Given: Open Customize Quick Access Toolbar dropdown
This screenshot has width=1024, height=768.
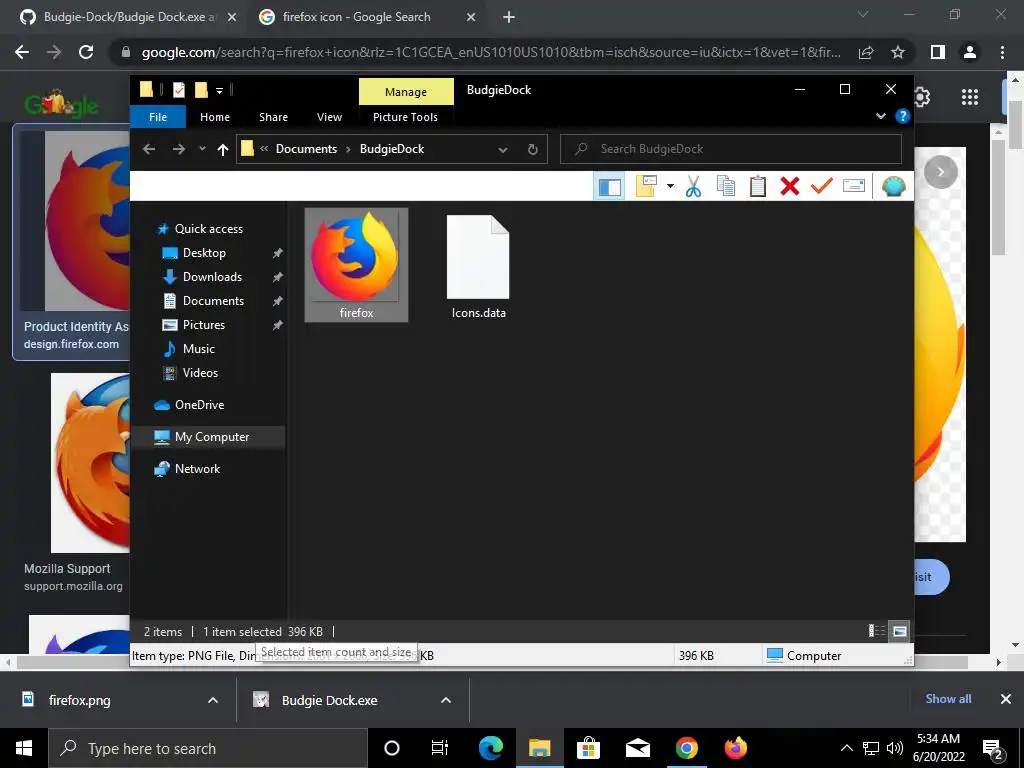Looking at the screenshot, I should click(219, 91).
